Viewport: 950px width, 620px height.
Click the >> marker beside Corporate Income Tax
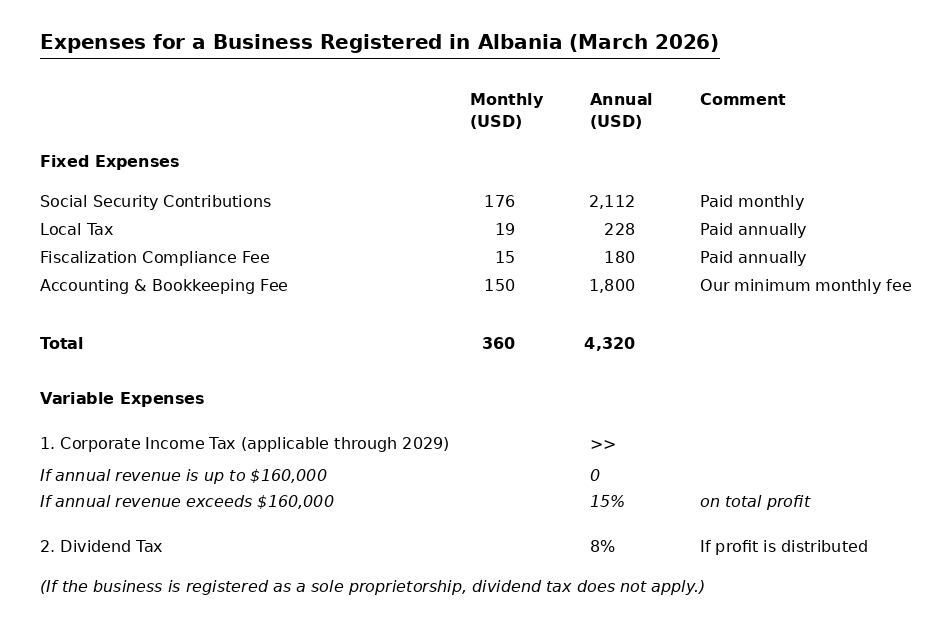click(x=603, y=444)
